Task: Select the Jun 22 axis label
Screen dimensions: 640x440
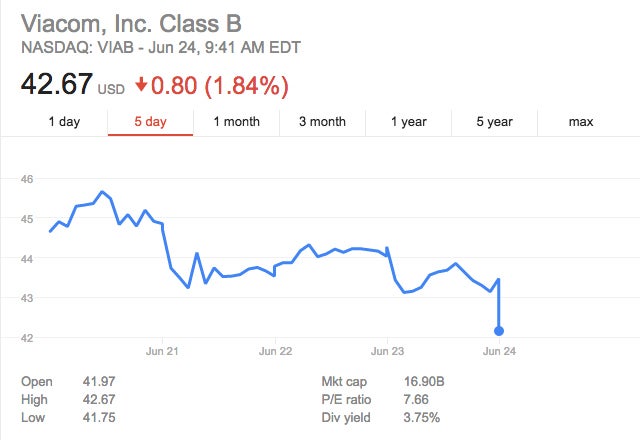Action: coord(275,351)
